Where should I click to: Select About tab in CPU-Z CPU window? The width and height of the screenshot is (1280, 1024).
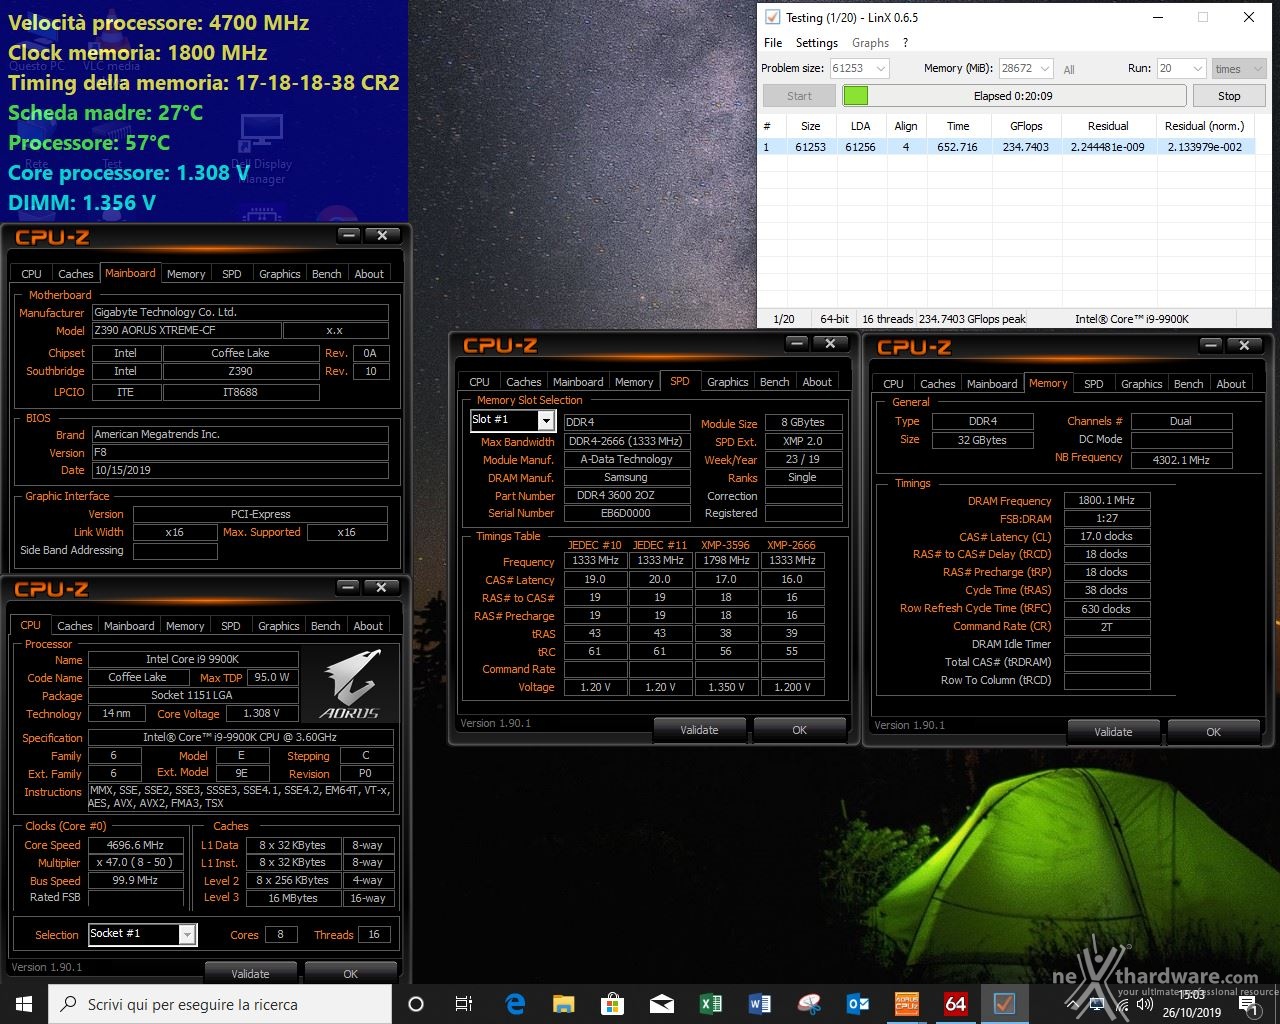[368, 626]
